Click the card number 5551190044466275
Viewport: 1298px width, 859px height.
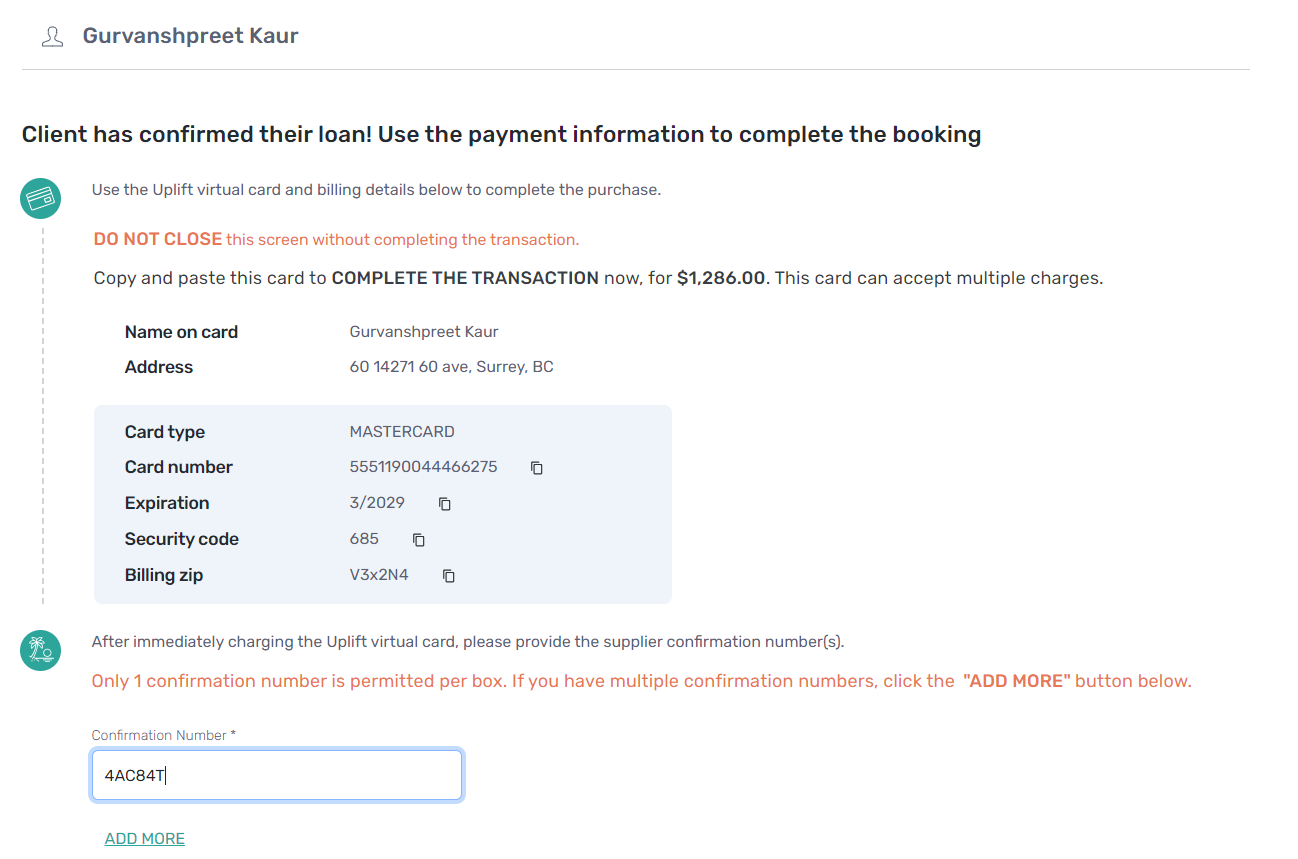pyautogui.click(x=423, y=467)
